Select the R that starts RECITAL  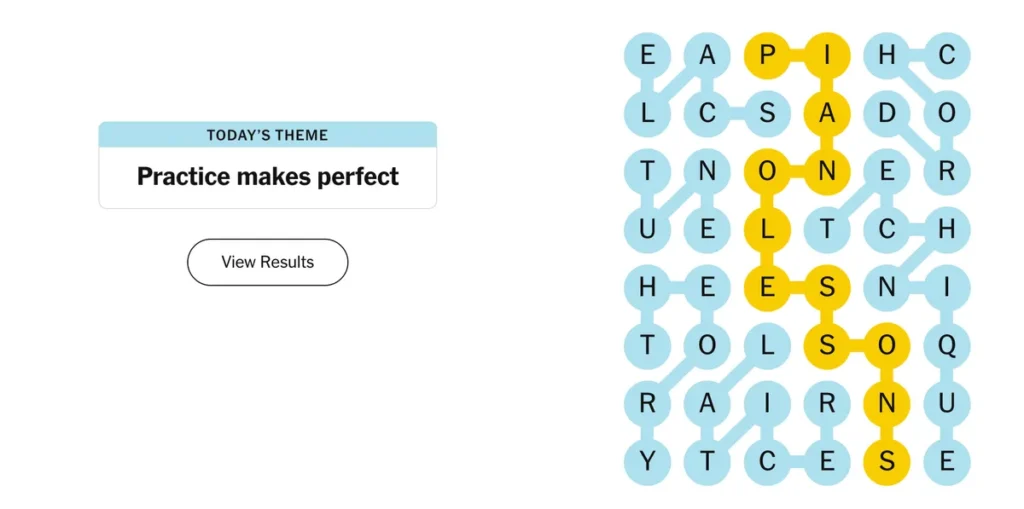click(x=827, y=405)
